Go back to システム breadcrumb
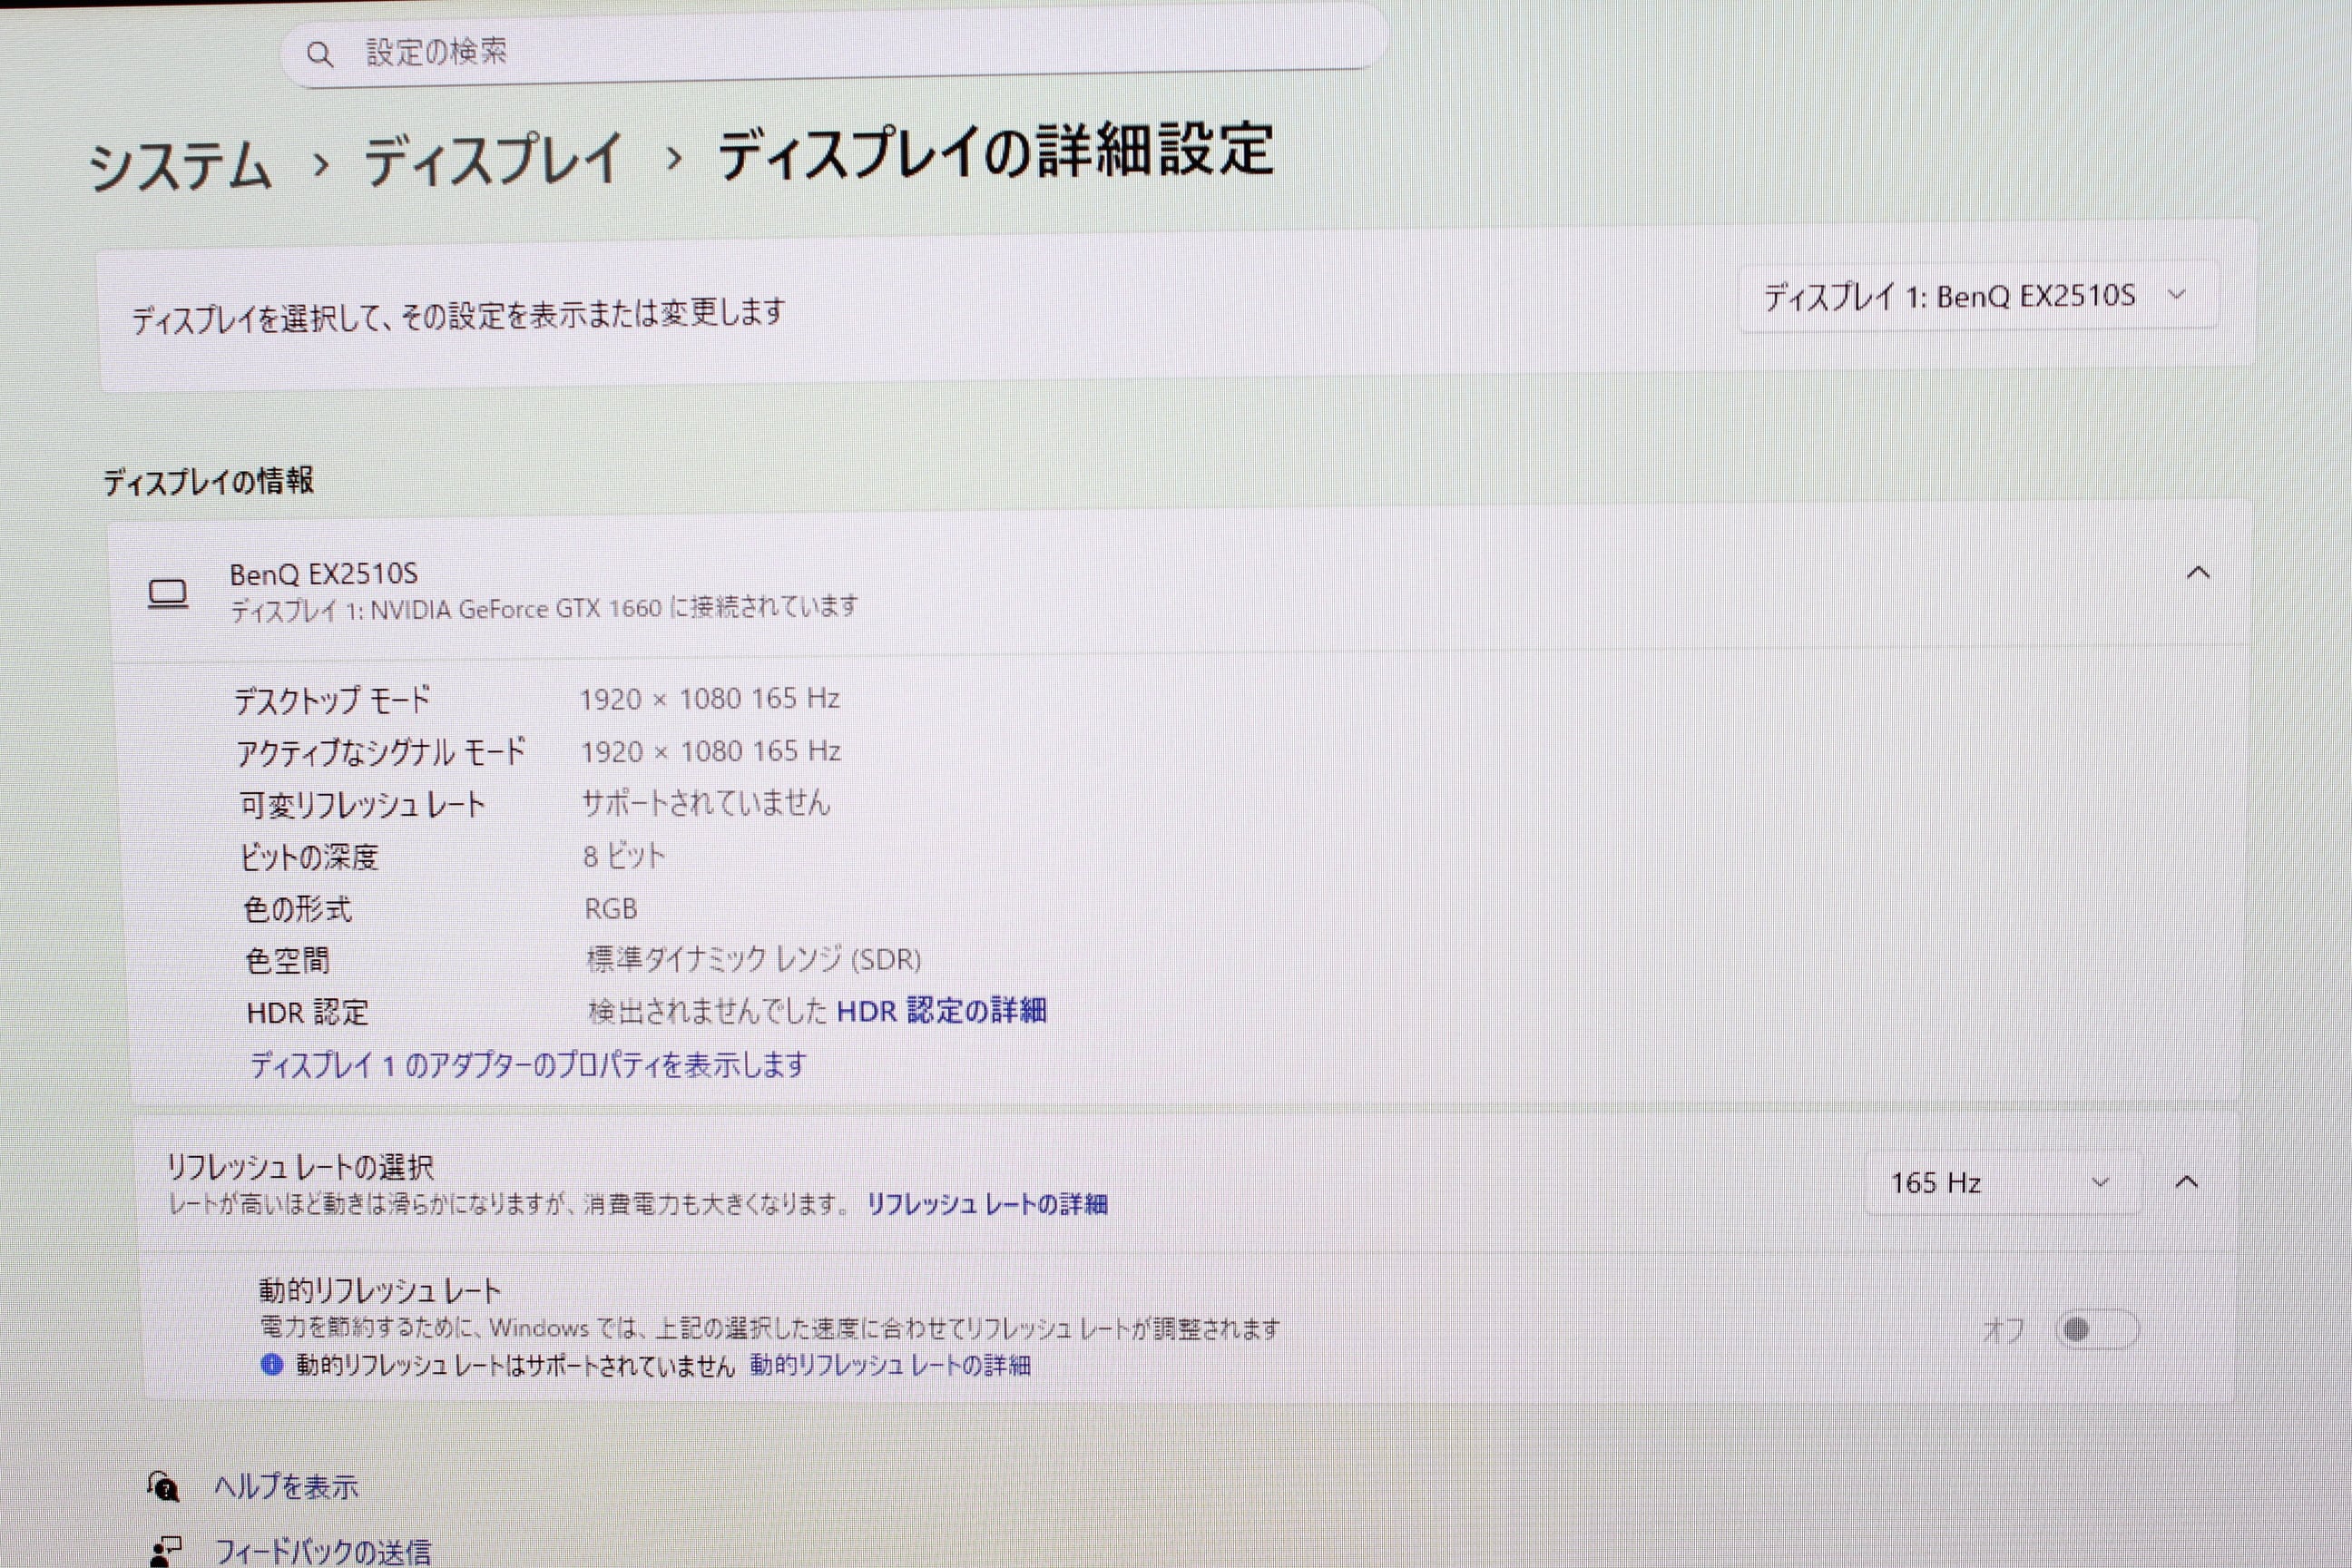The width and height of the screenshot is (2352, 1568). tap(181, 166)
